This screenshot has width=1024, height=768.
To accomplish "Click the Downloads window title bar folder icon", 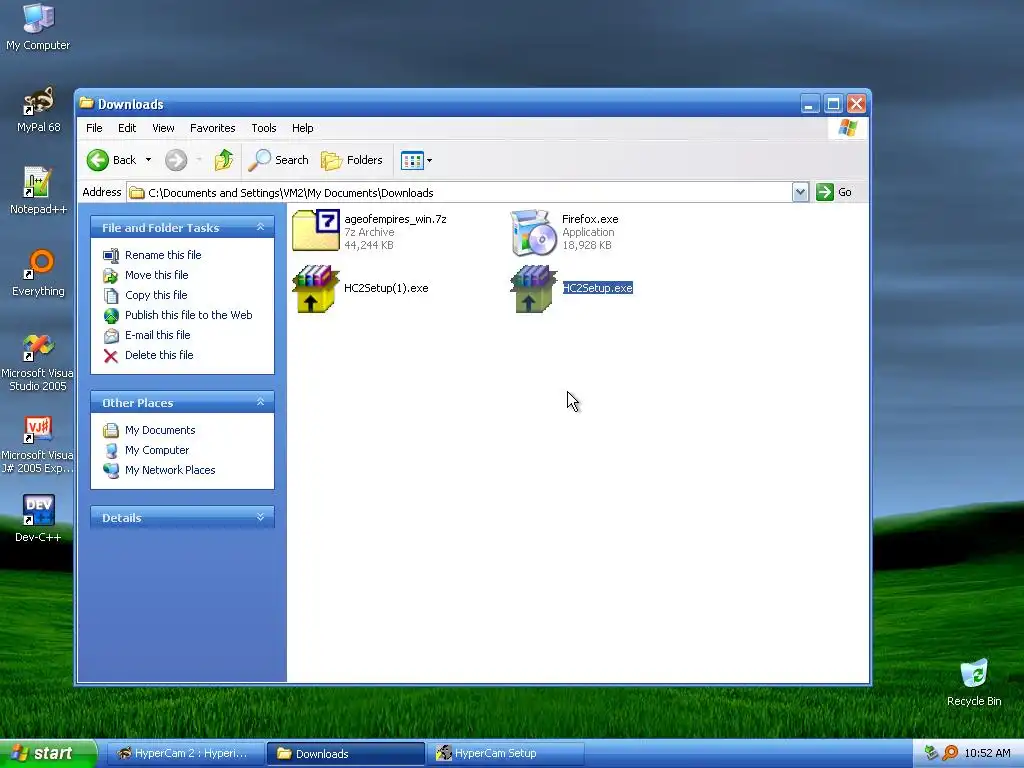I will 86,103.
